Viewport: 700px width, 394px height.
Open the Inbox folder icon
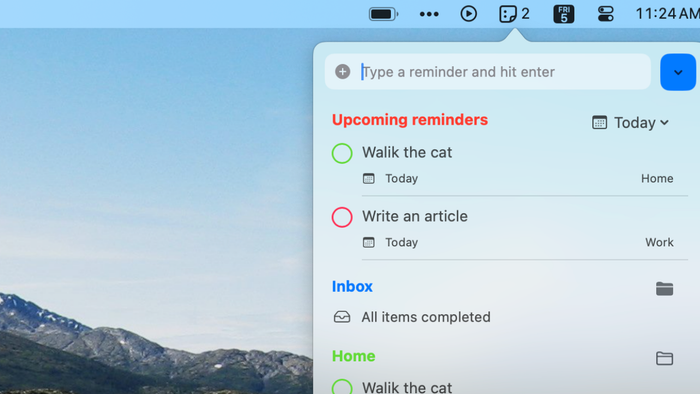point(664,289)
